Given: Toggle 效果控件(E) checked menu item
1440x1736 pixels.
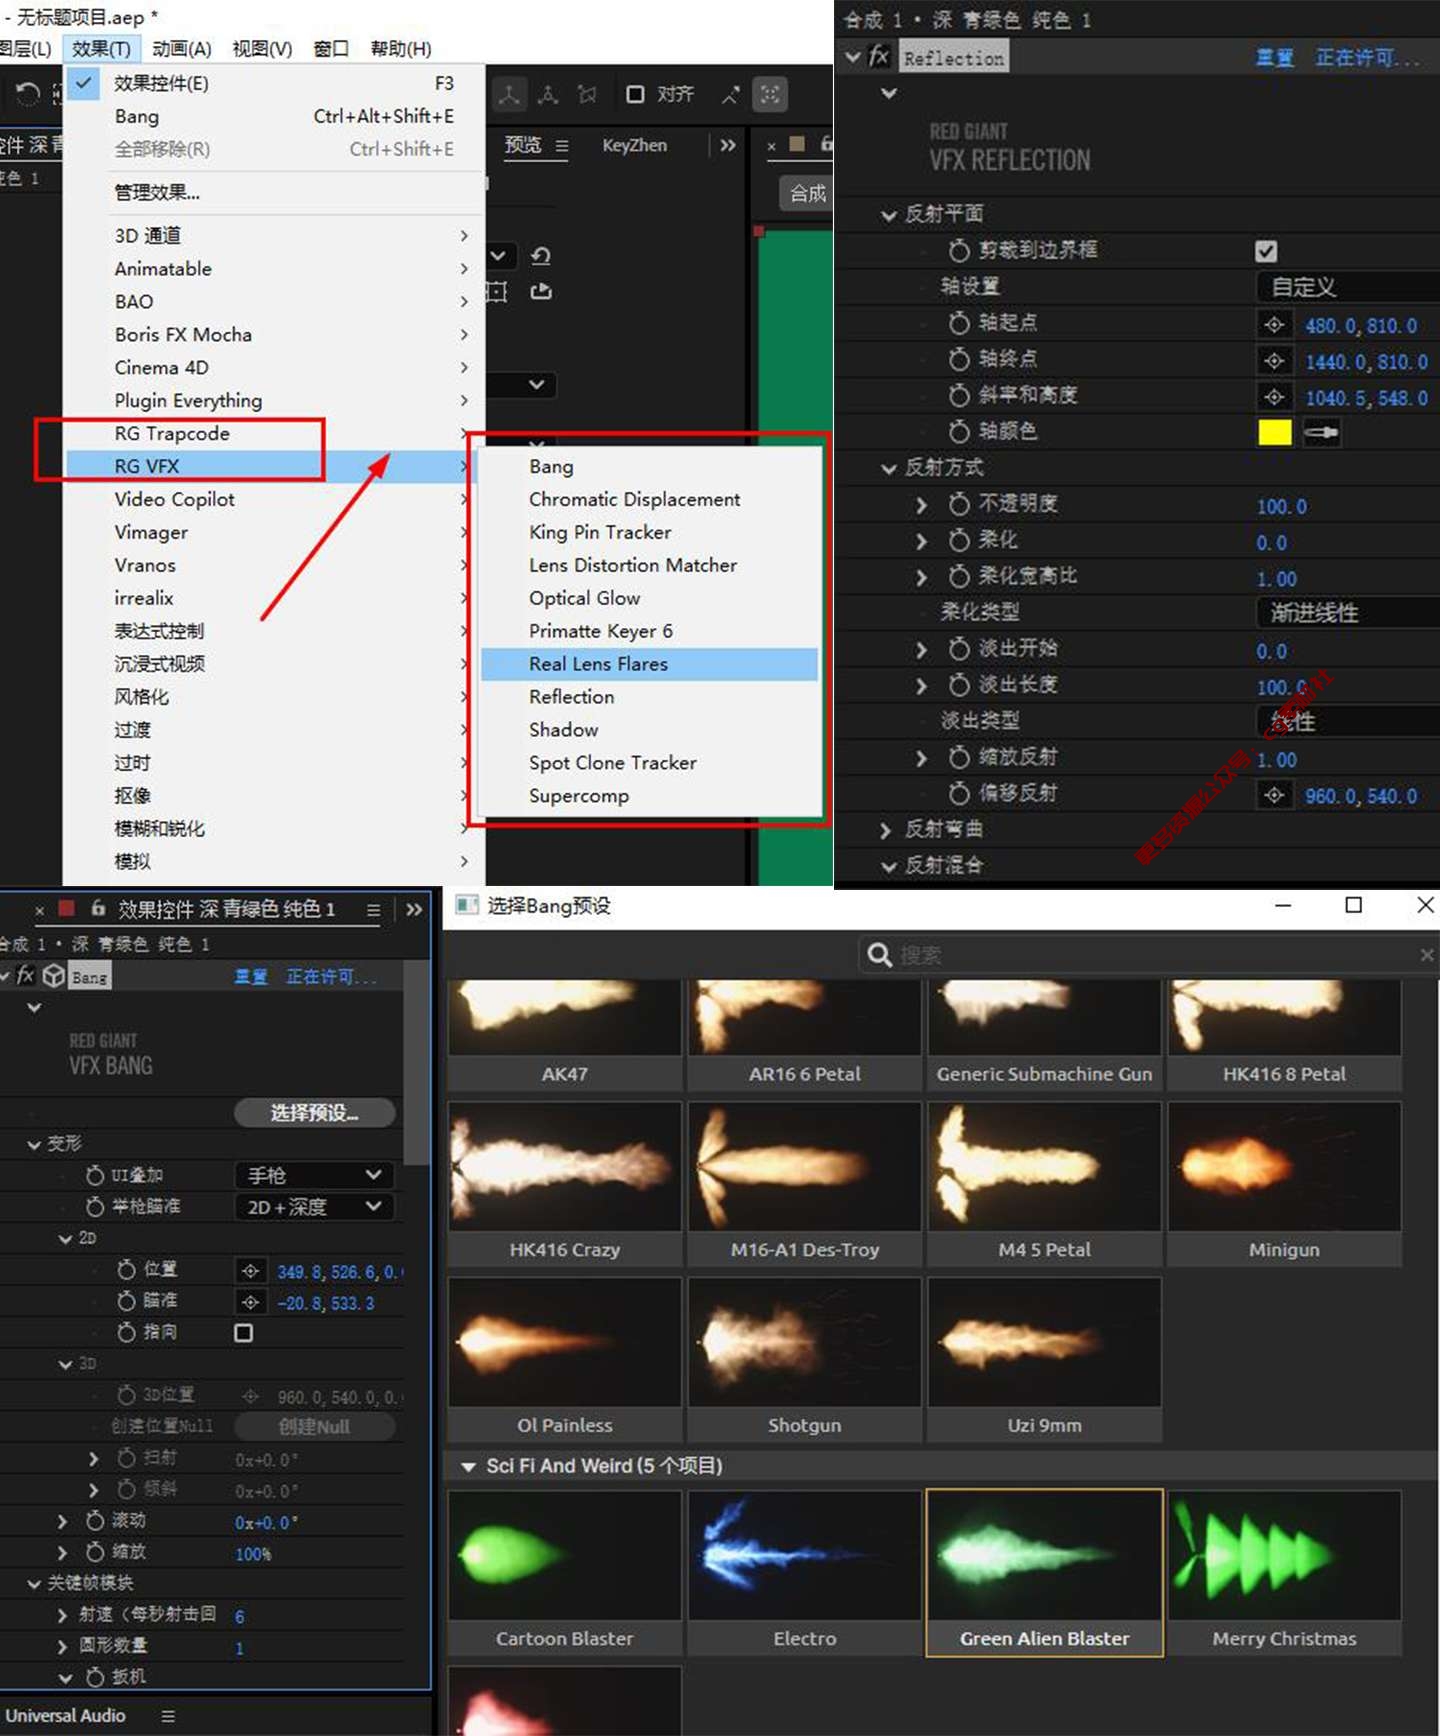Looking at the screenshot, I should point(275,83).
